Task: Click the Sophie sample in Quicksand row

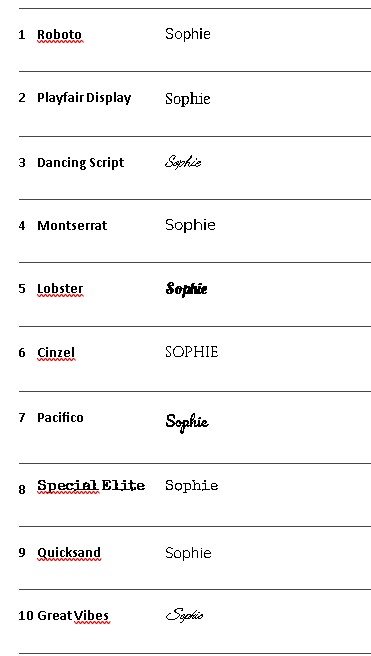Action: tap(188, 553)
